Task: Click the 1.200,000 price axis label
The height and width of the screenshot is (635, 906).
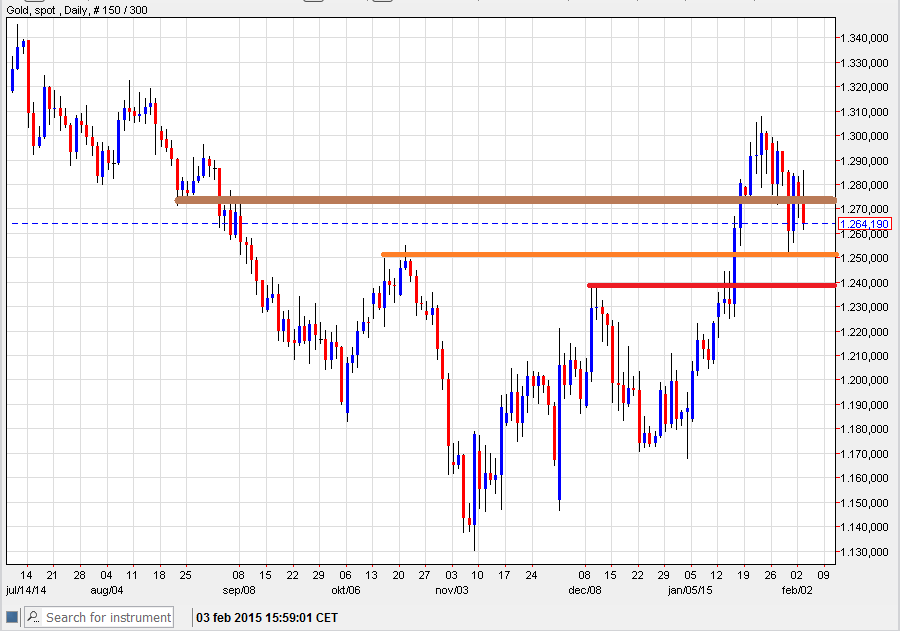Action: [864, 380]
